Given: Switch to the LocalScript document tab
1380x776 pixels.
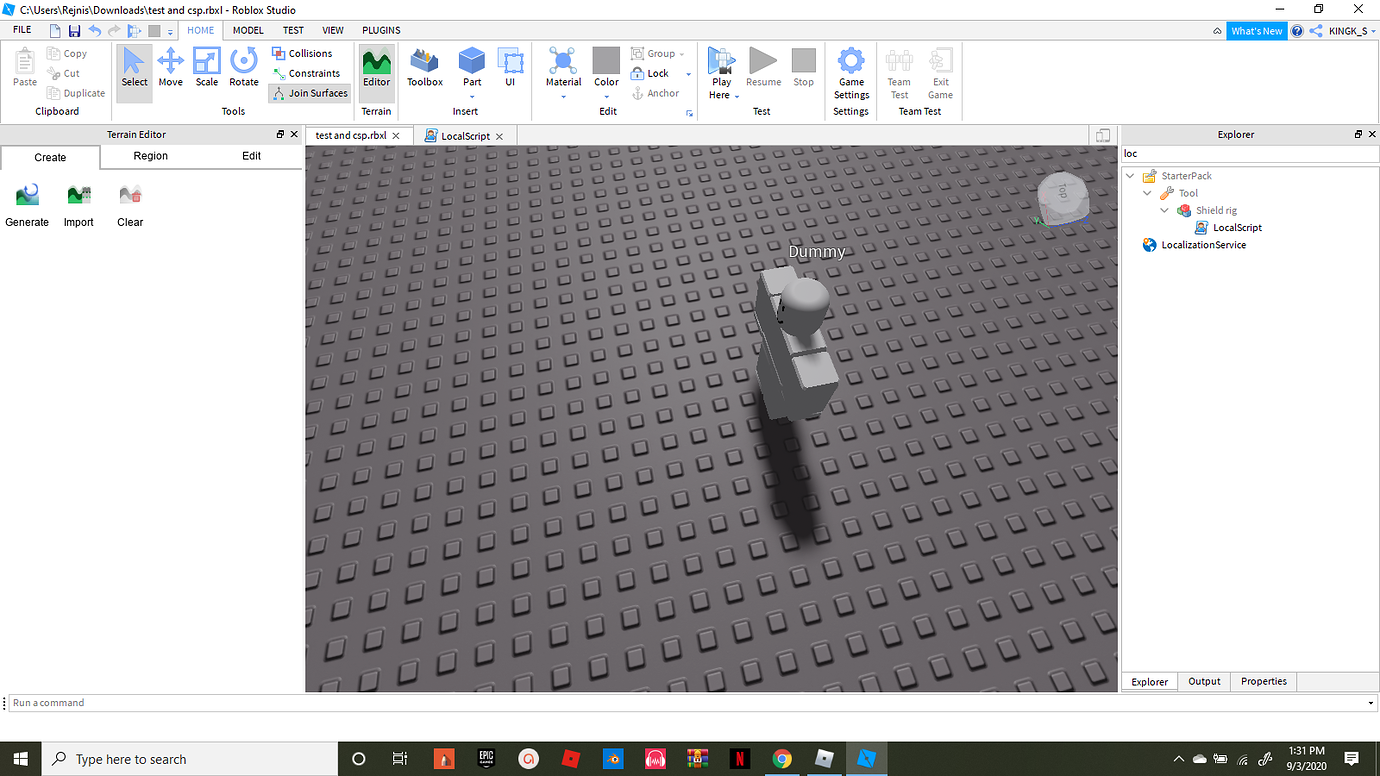Looking at the screenshot, I should [466, 135].
